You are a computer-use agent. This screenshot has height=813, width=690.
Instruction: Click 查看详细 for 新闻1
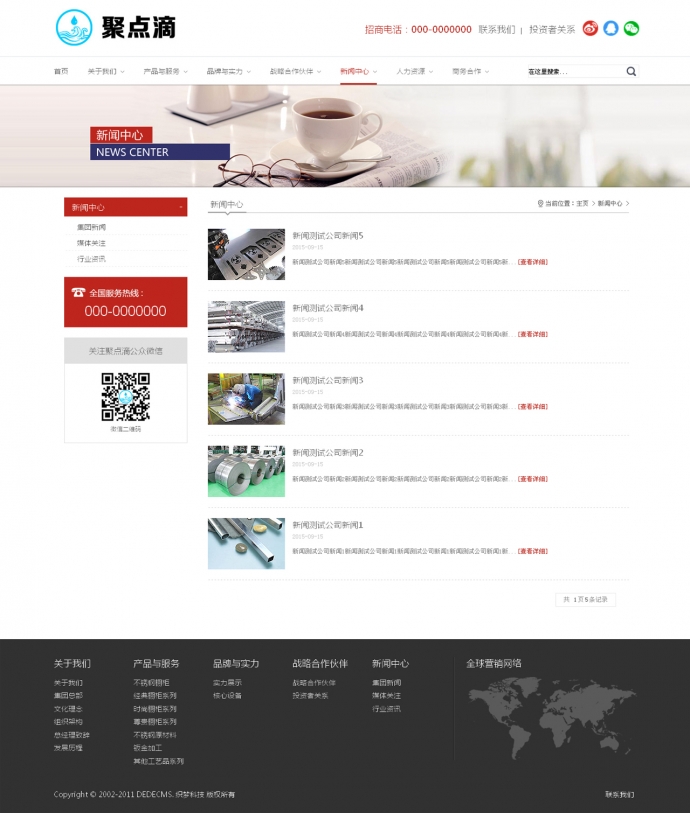532,551
